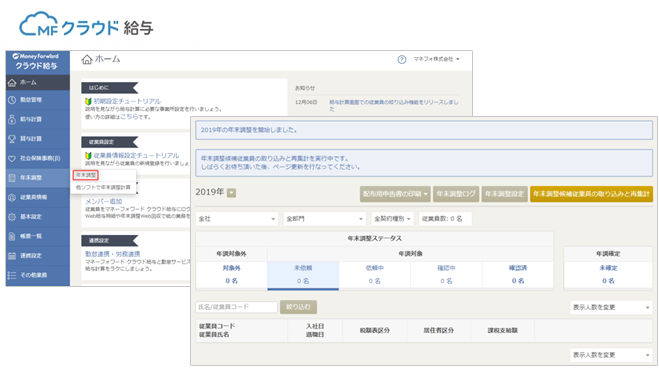This screenshot has width=659, height=368.
Task: Open その他業務 list icon in sidebar
Action: 12,275
